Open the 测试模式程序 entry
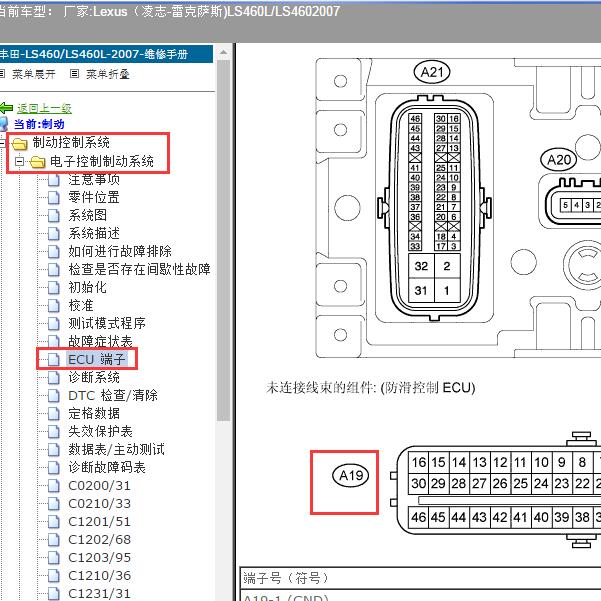This screenshot has height=601, width=601. 107,323
